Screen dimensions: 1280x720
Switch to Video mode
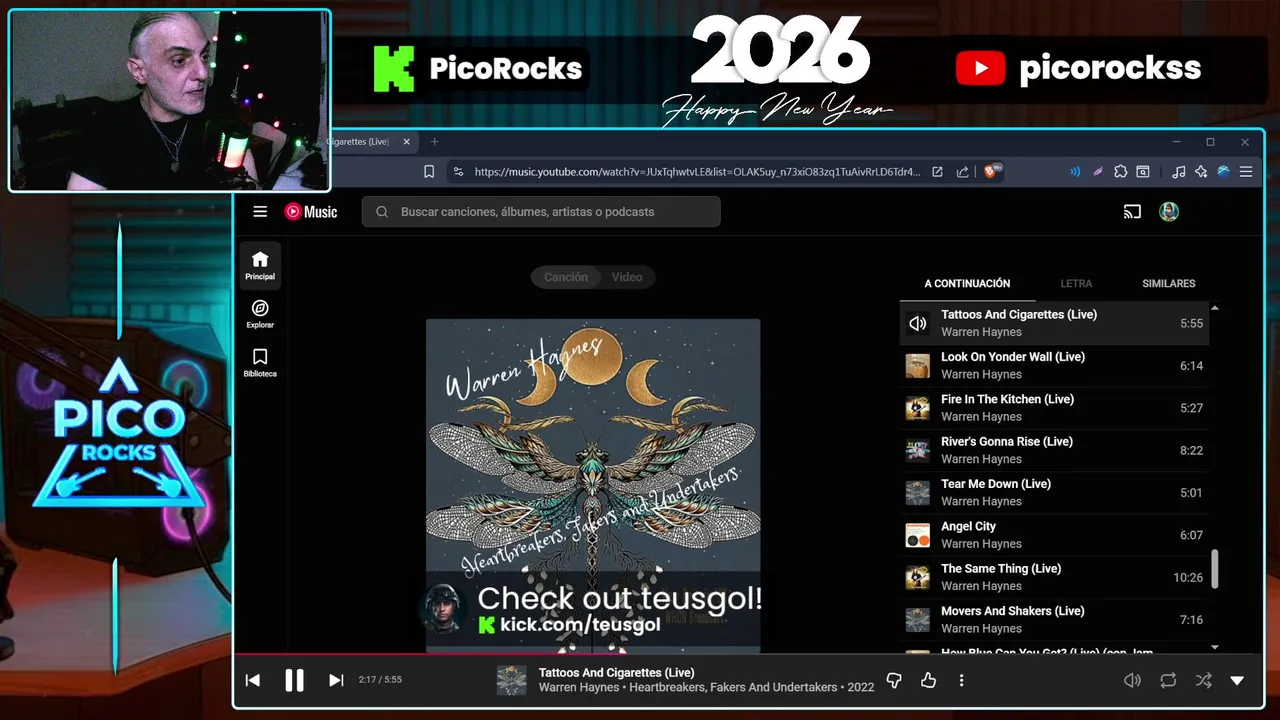point(627,277)
